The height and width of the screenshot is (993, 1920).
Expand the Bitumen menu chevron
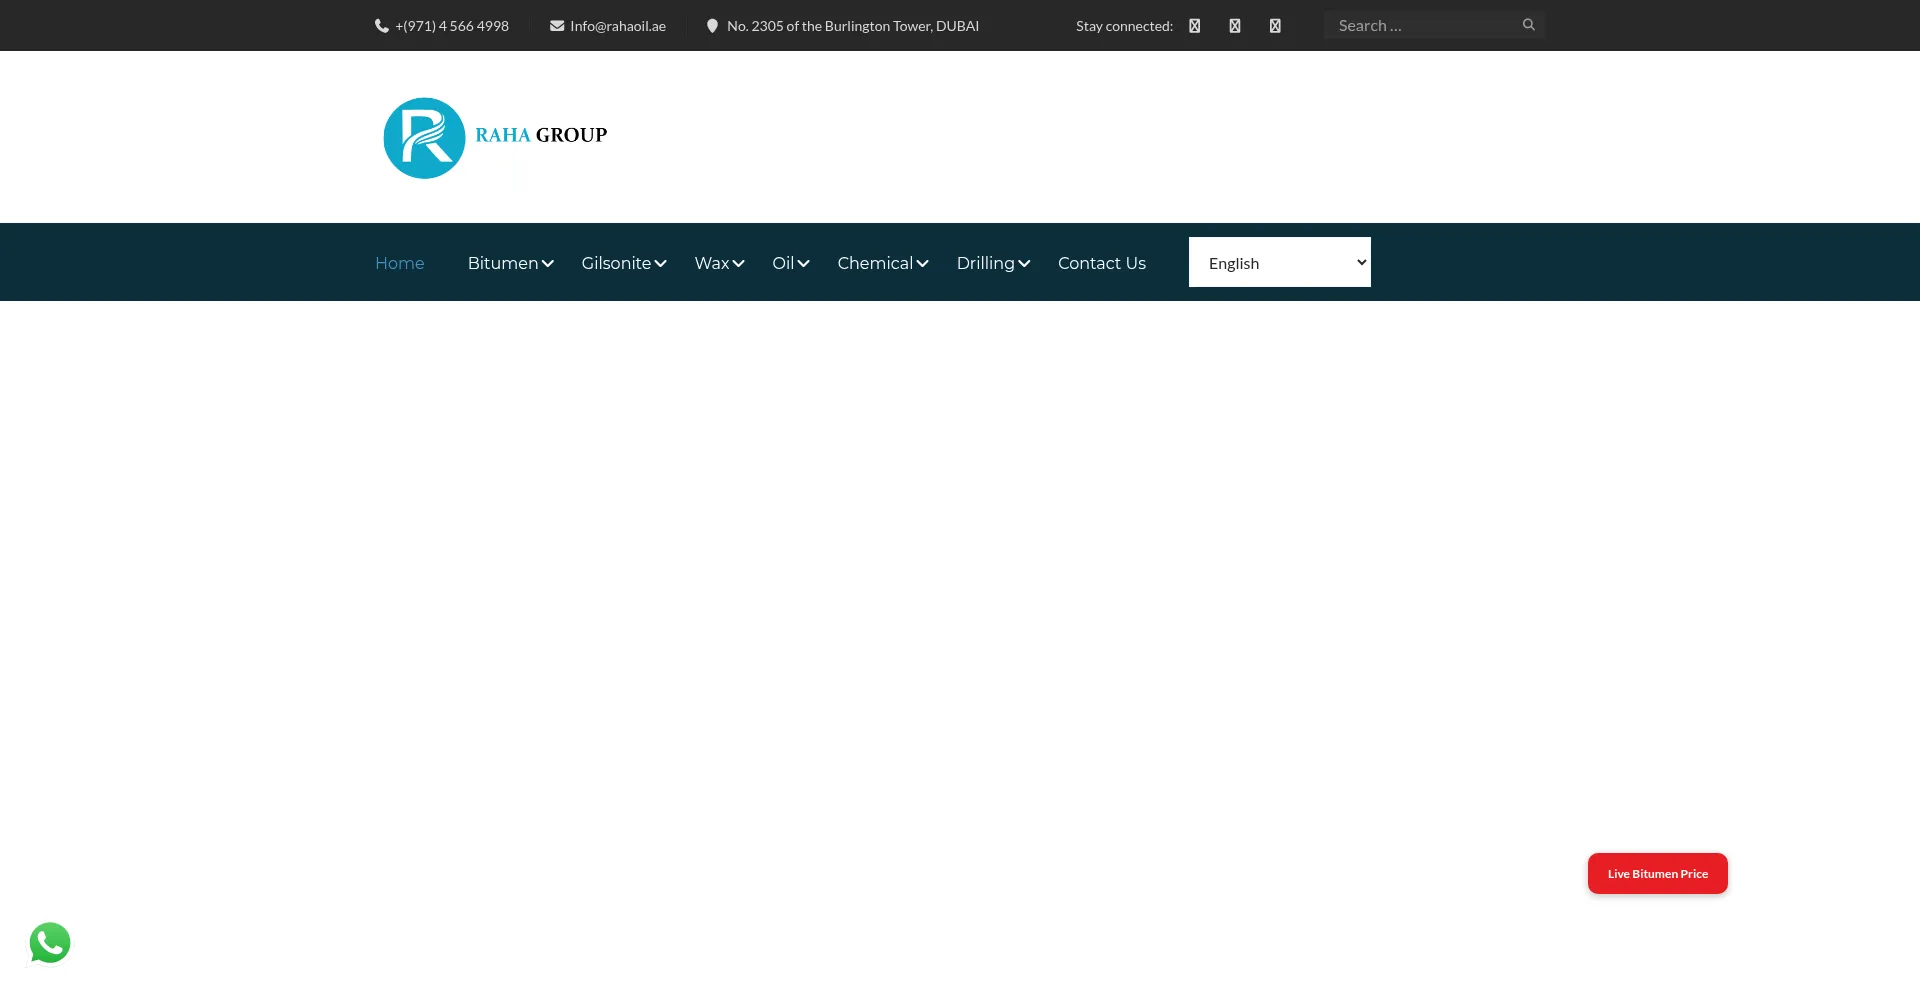[x=548, y=264]
